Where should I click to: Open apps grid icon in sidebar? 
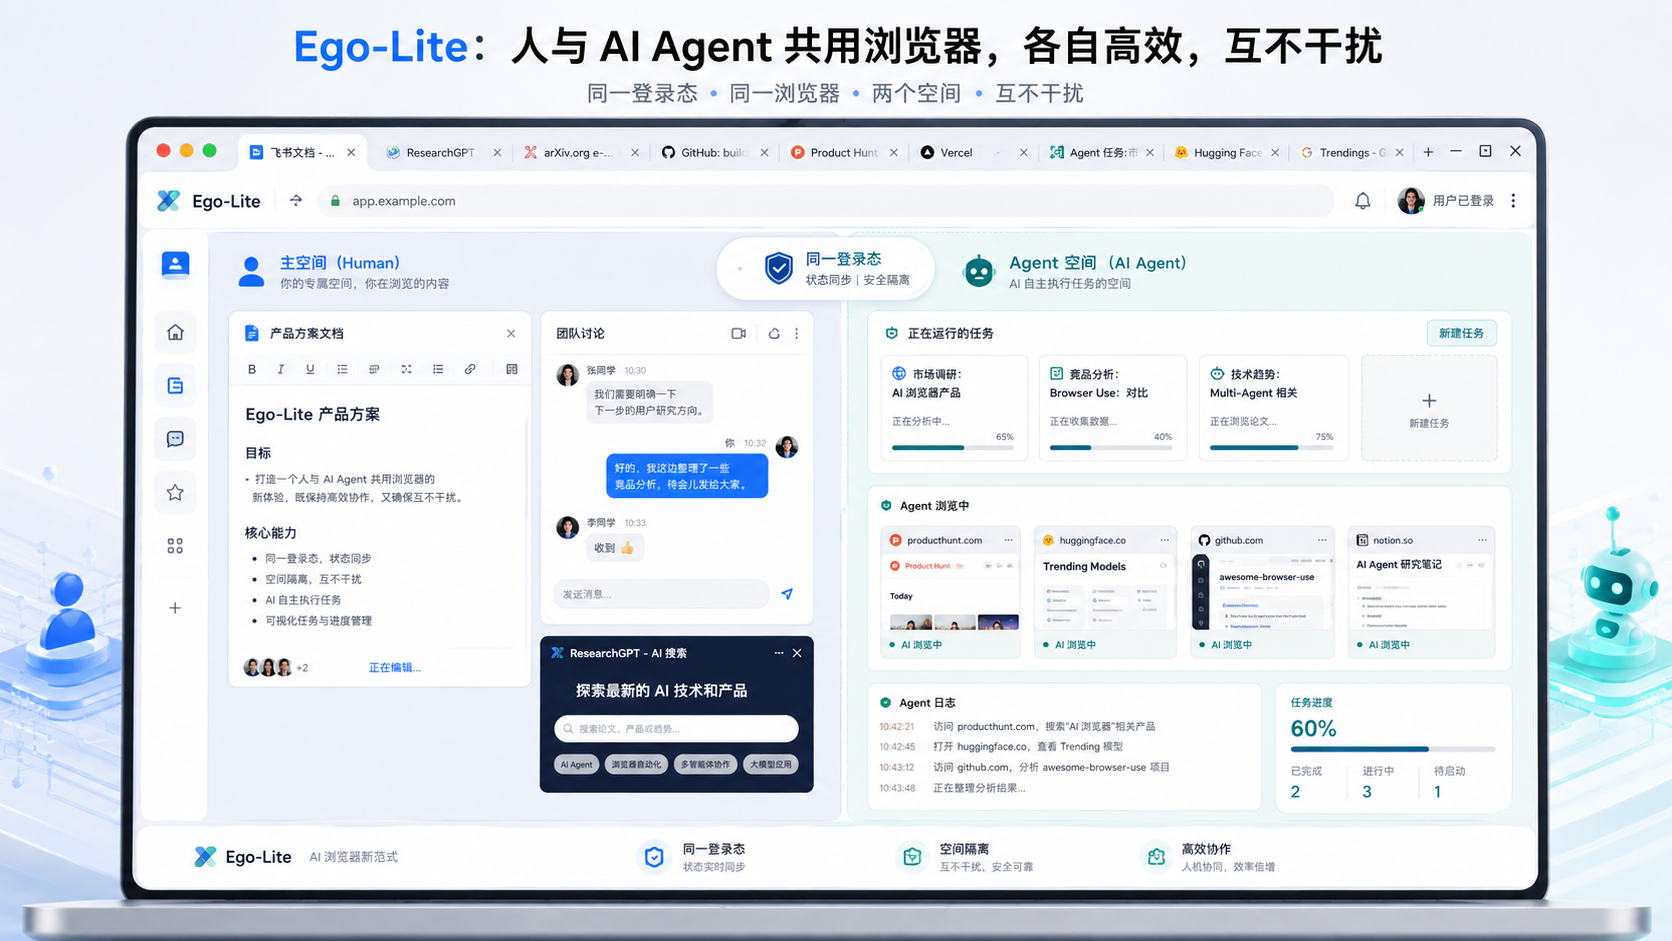(175, 546)
